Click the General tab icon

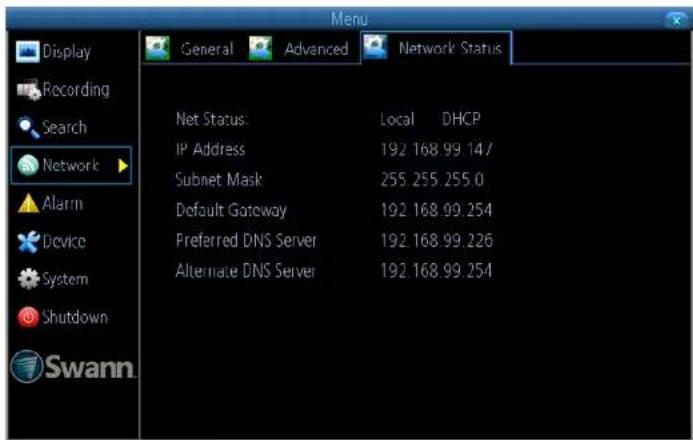coord(157,48)
